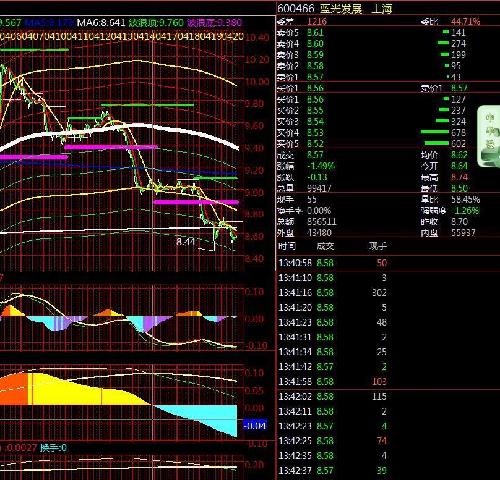Click the 时间 column header in tick list
The height and width of the screenshot is (480, 500).
click(287, 246)
